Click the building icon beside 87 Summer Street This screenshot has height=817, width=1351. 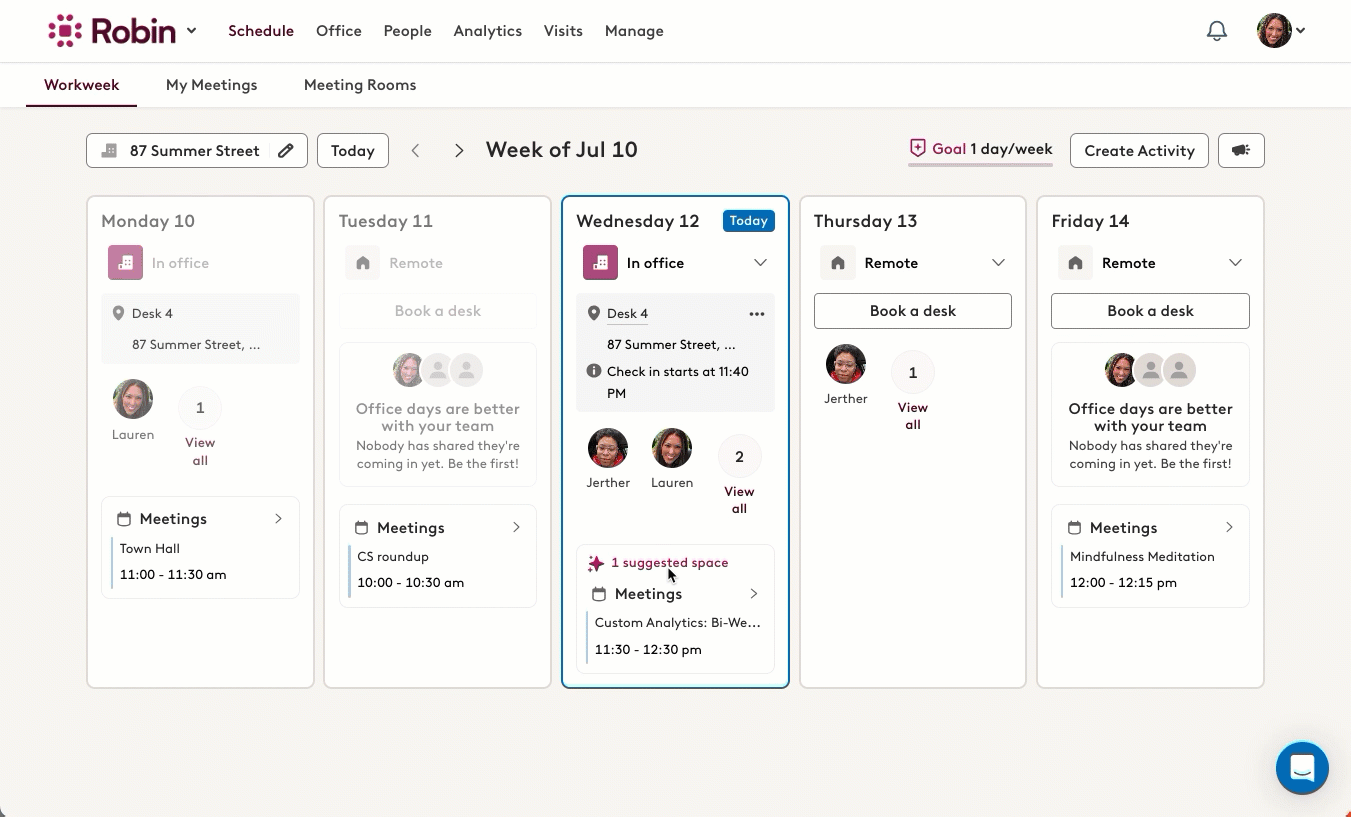(110, 151)
